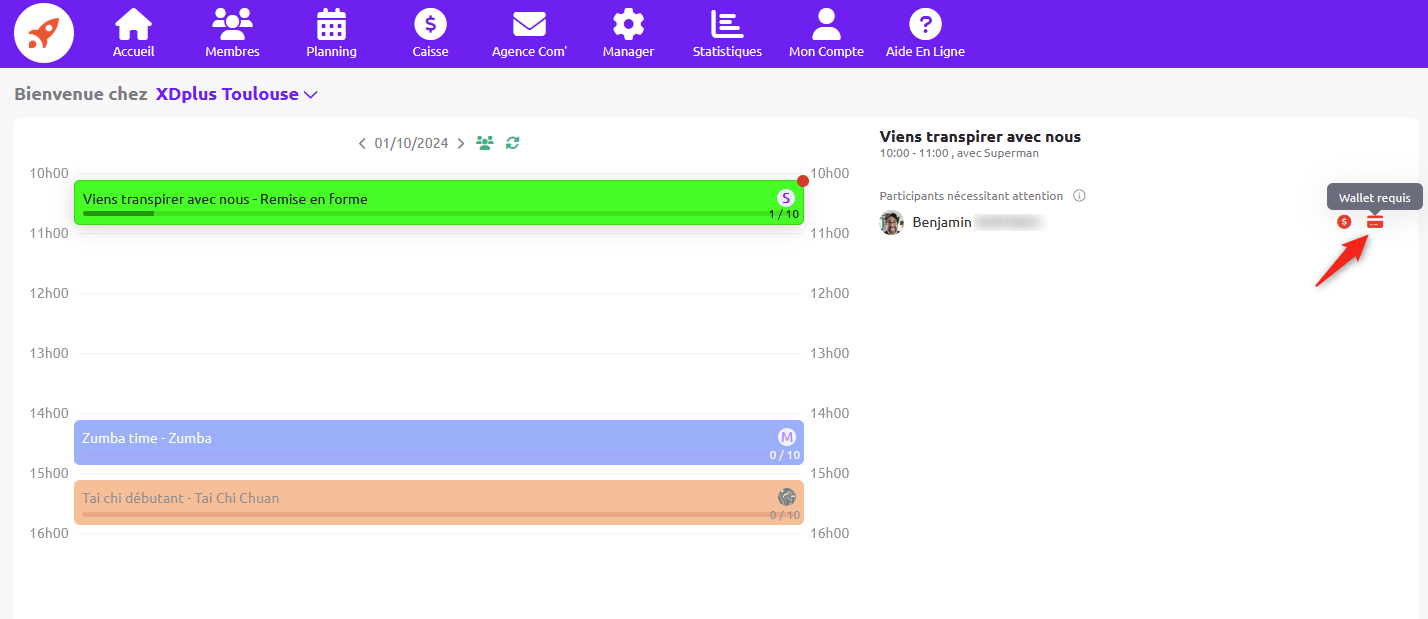
Task: Open participant Benjamin's profile
Action: [941, 223]
